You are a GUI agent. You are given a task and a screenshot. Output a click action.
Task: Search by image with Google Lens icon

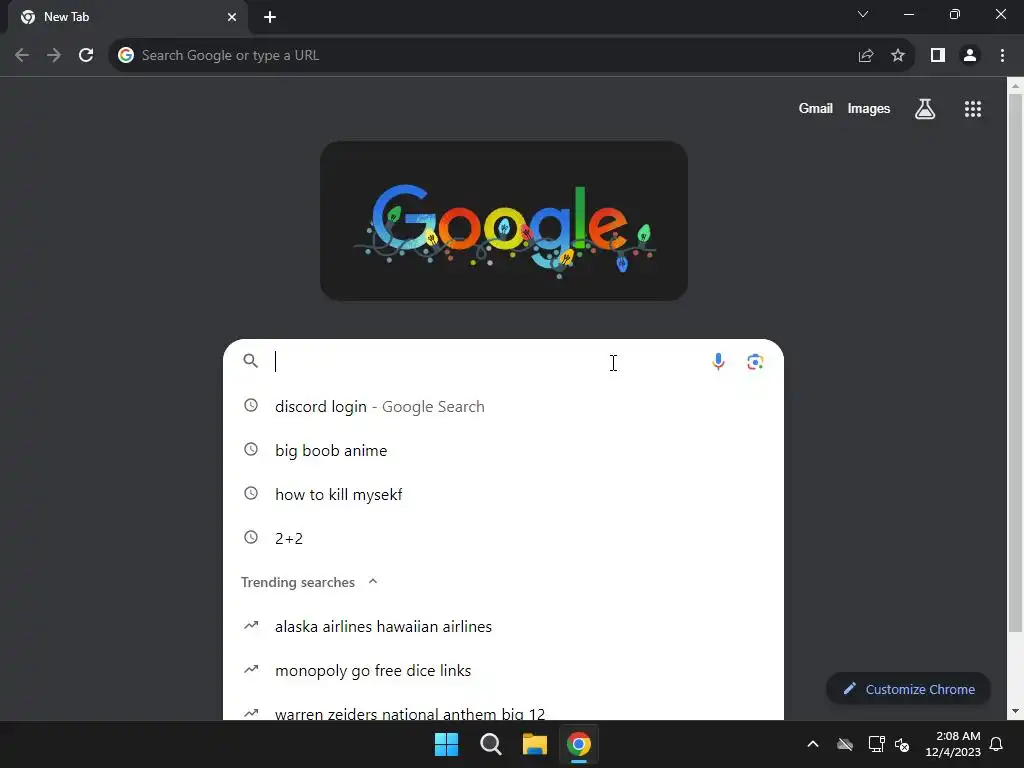pyautogui.click(x=756, y=361)
